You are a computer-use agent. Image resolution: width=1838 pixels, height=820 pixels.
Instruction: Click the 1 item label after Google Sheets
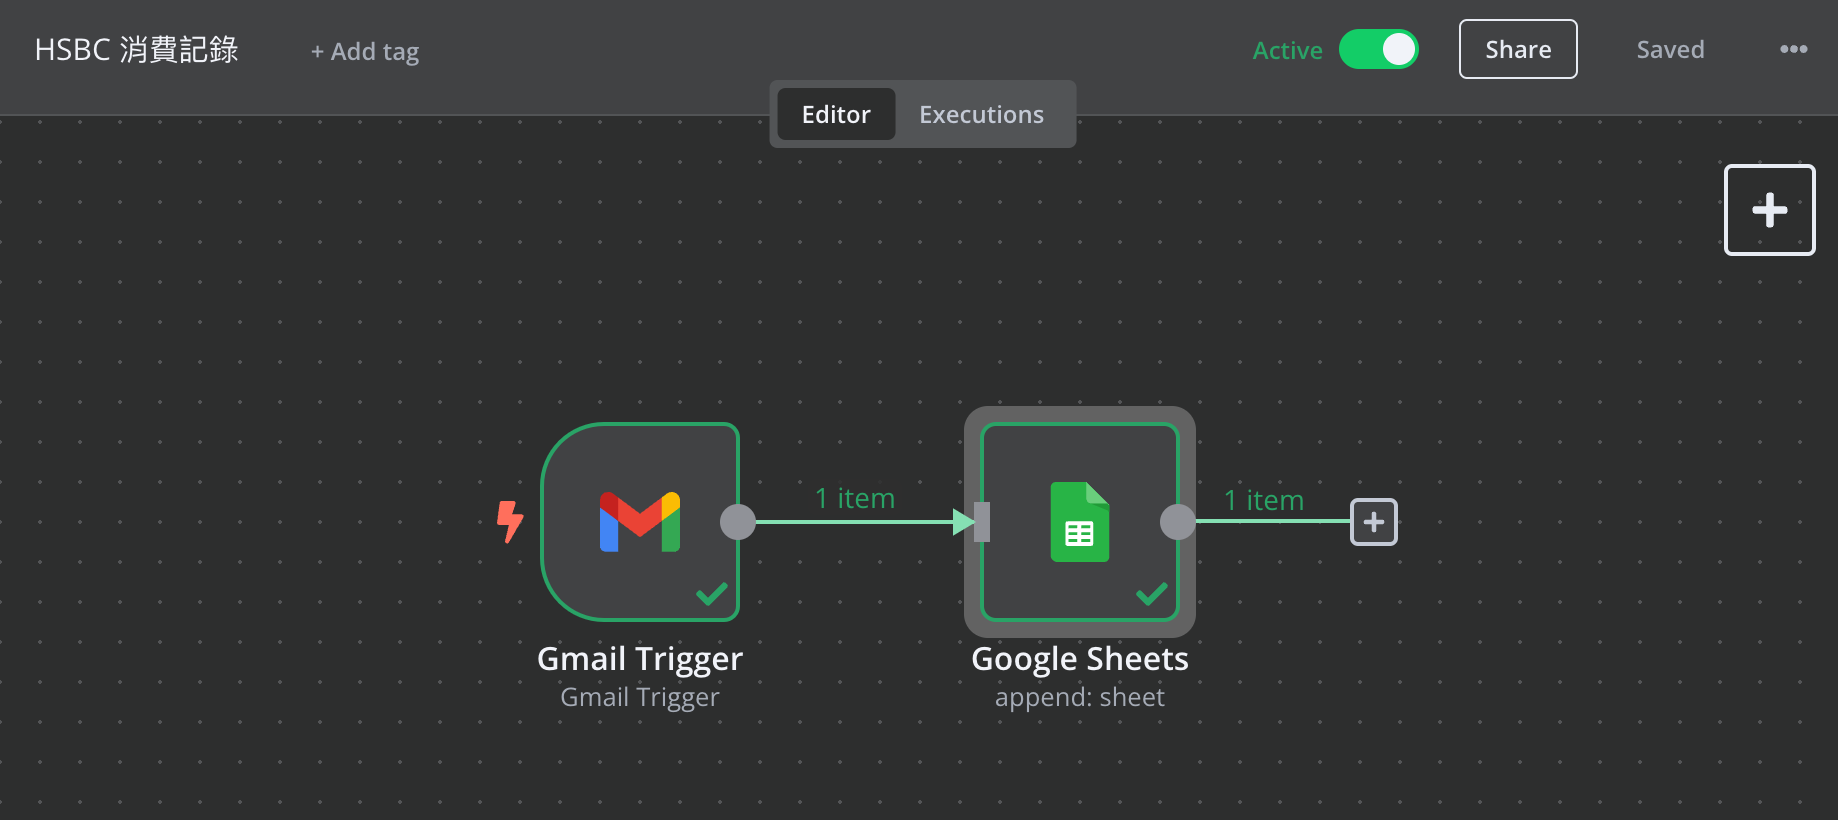[1264, 500]
